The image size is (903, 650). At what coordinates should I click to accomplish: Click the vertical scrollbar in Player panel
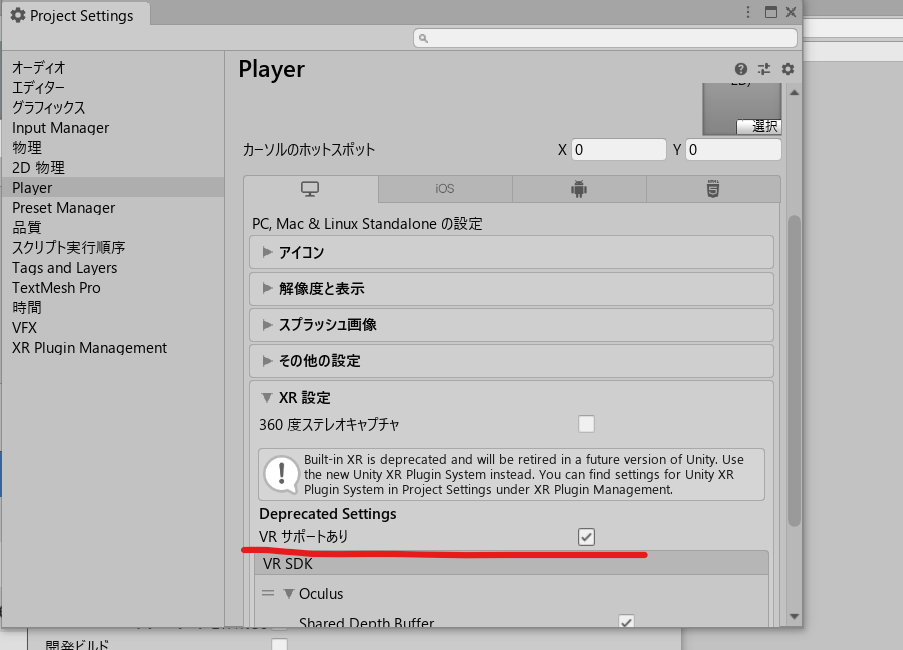pyautogui.click(x=794, y=370)
